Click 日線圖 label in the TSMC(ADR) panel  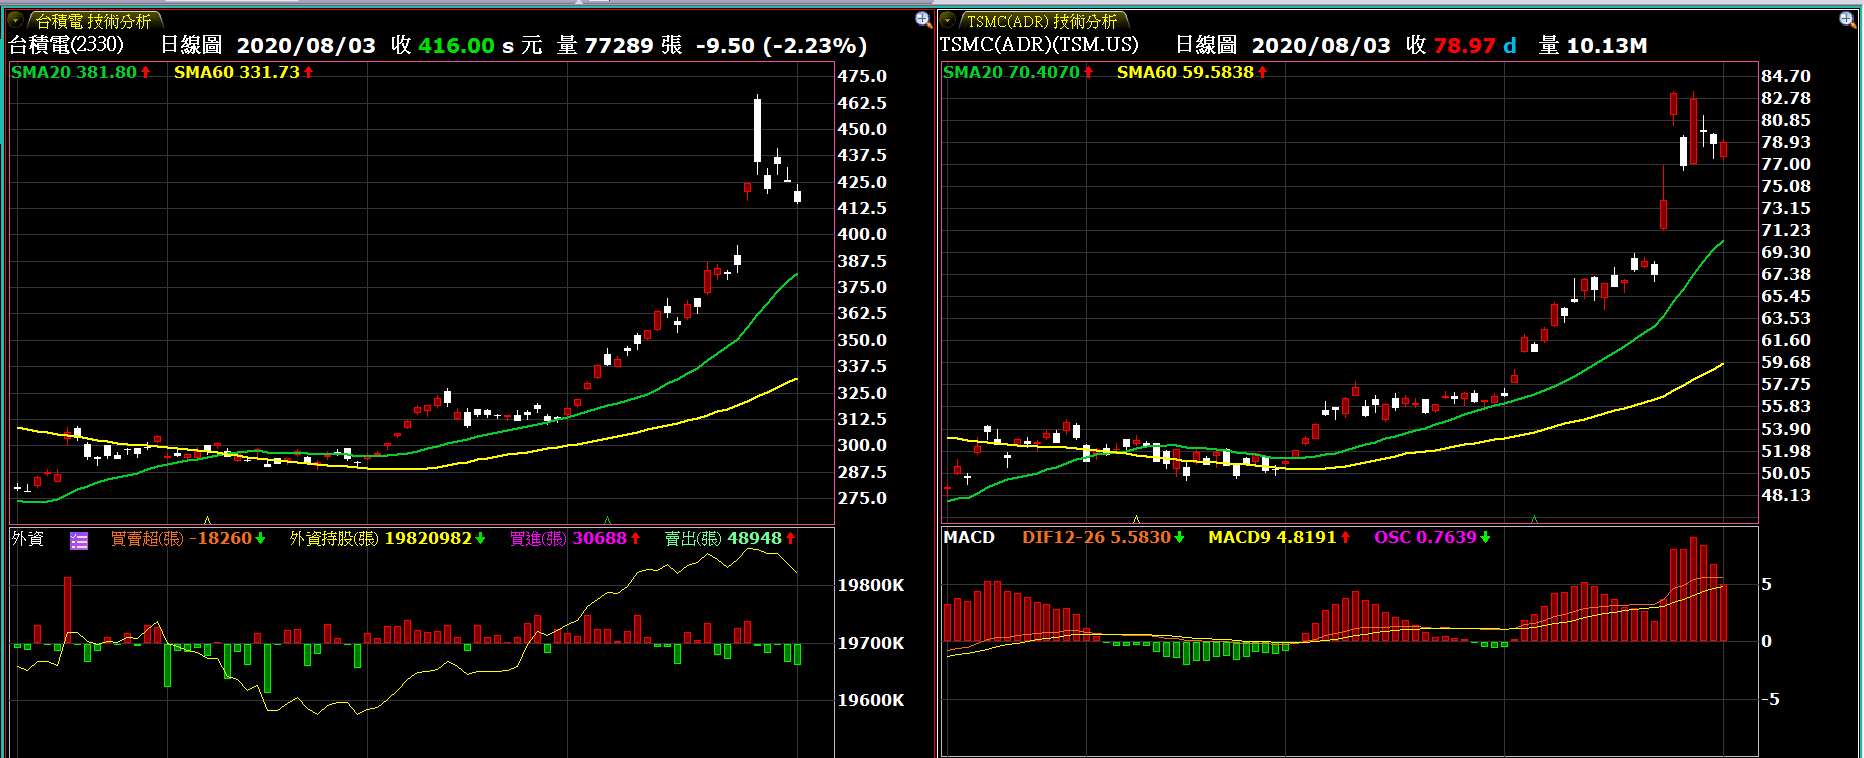[x=1206, y=45]
